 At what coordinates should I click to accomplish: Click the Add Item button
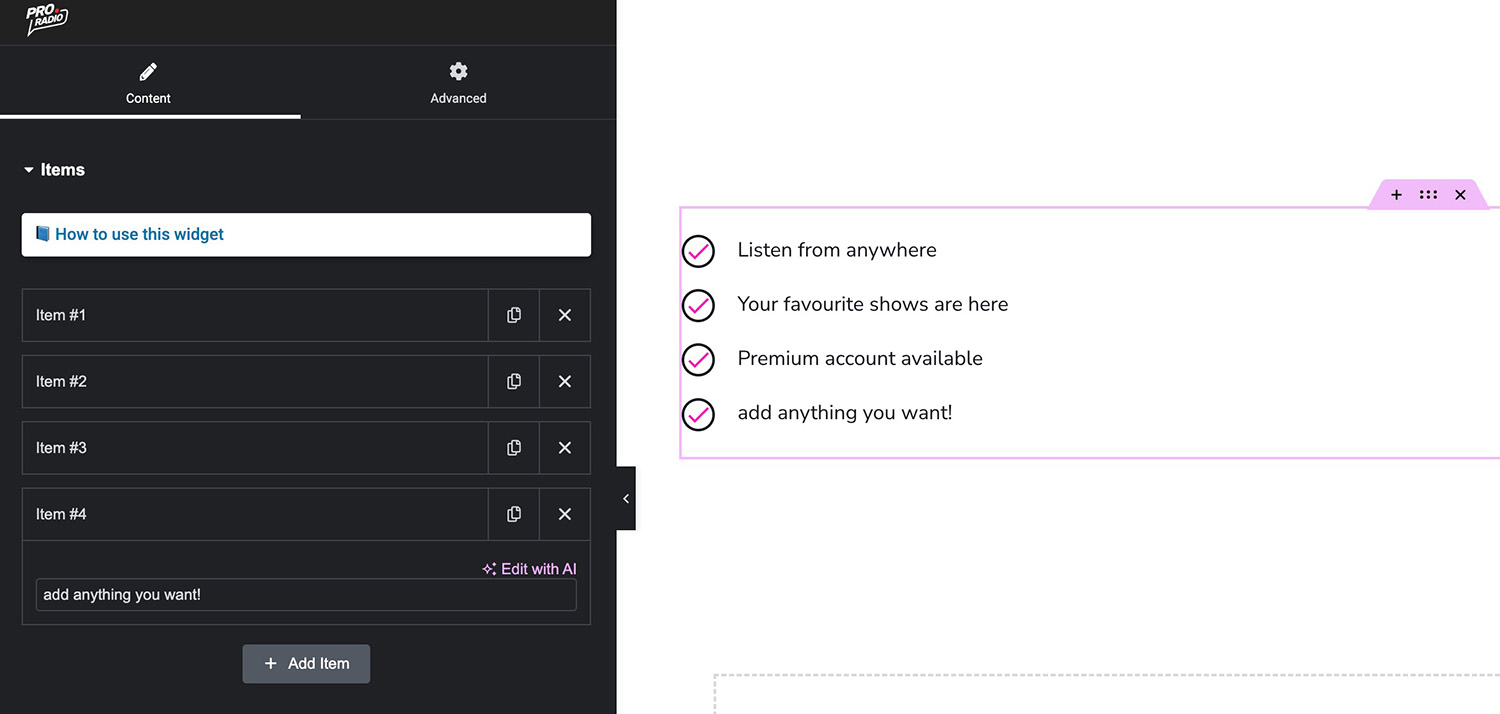point(306,664)
